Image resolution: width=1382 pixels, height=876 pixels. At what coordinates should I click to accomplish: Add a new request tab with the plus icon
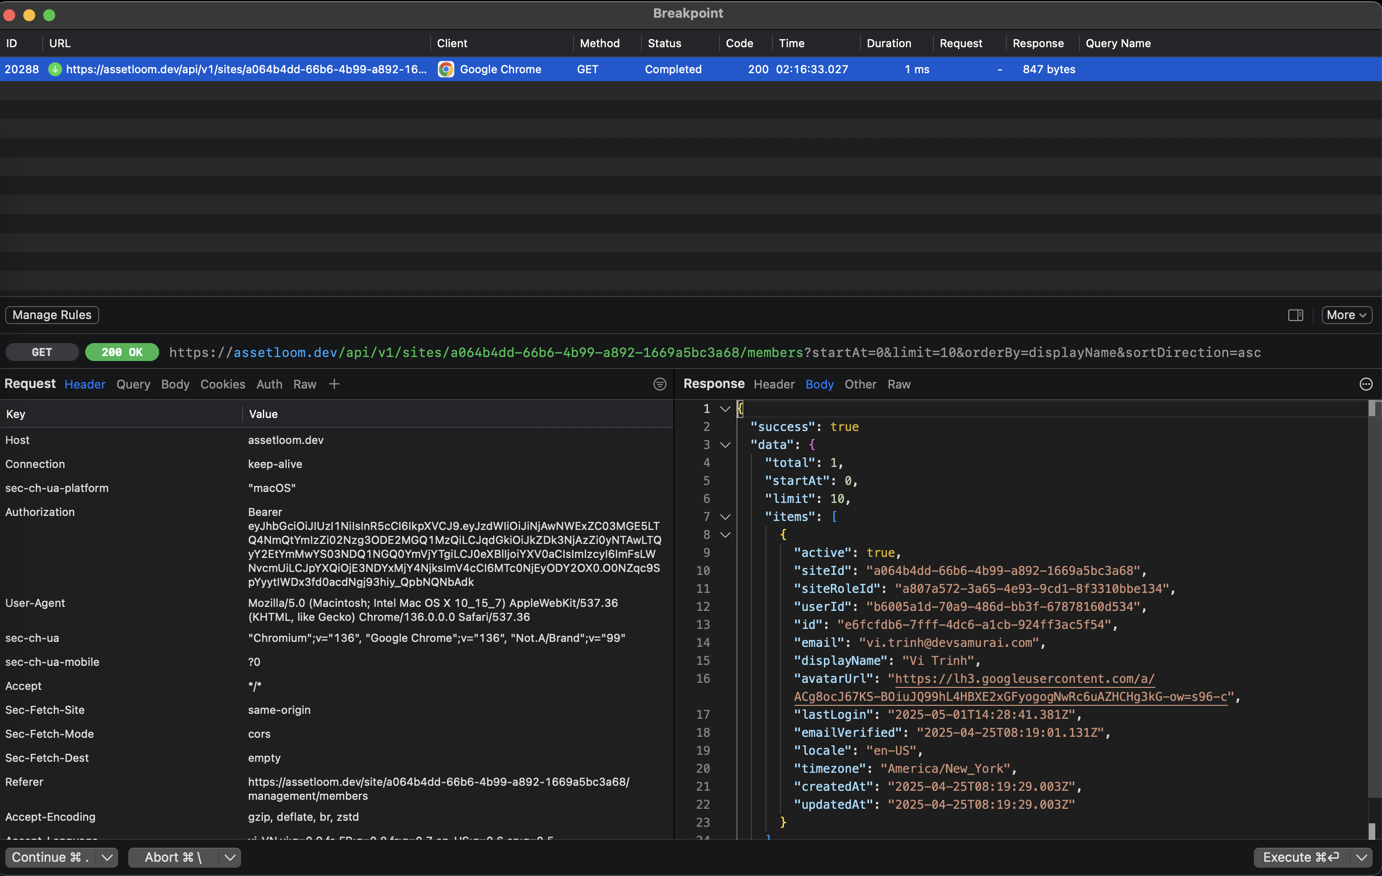click(x=334, y=384)
